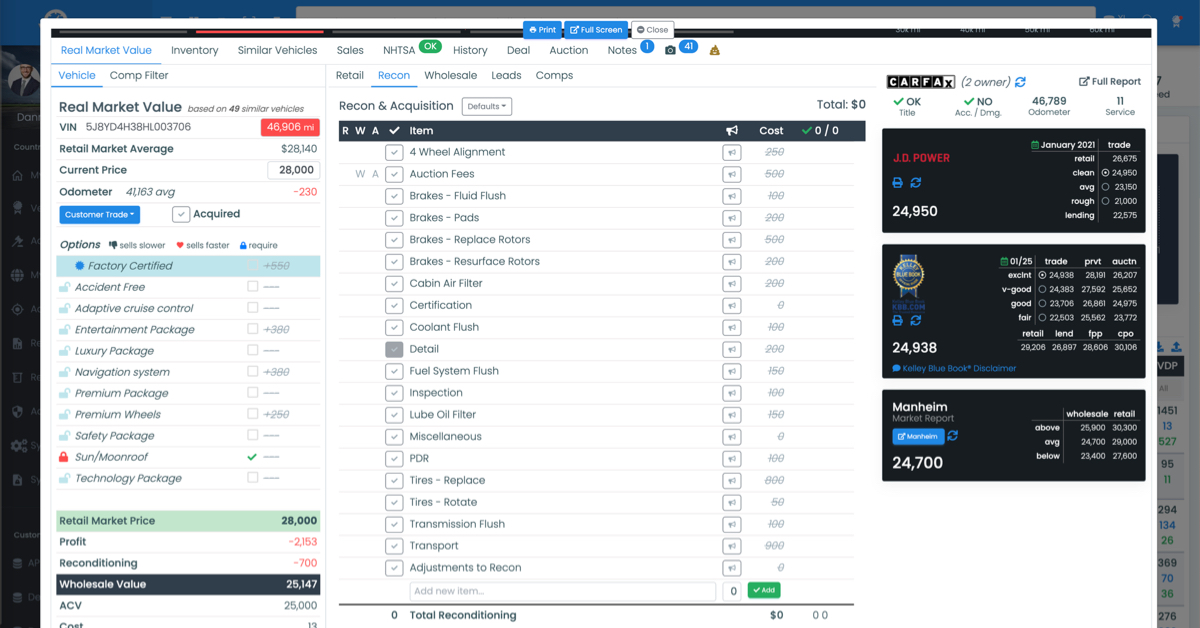1200x628 pixels.
Task: Switch to the Leads sub-tab
Action: [x=506, y=75]
